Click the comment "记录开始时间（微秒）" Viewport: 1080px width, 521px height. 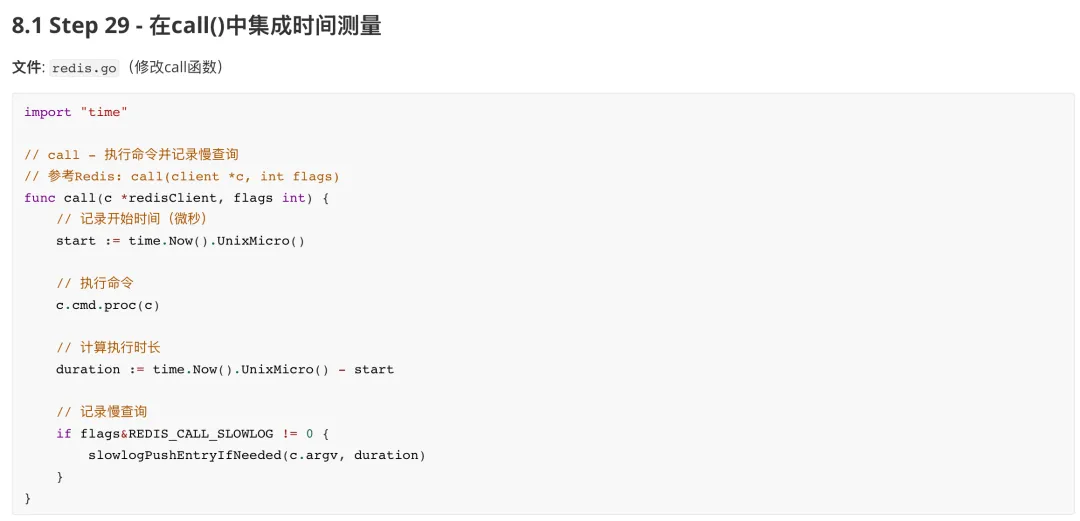tap(132, 220)
